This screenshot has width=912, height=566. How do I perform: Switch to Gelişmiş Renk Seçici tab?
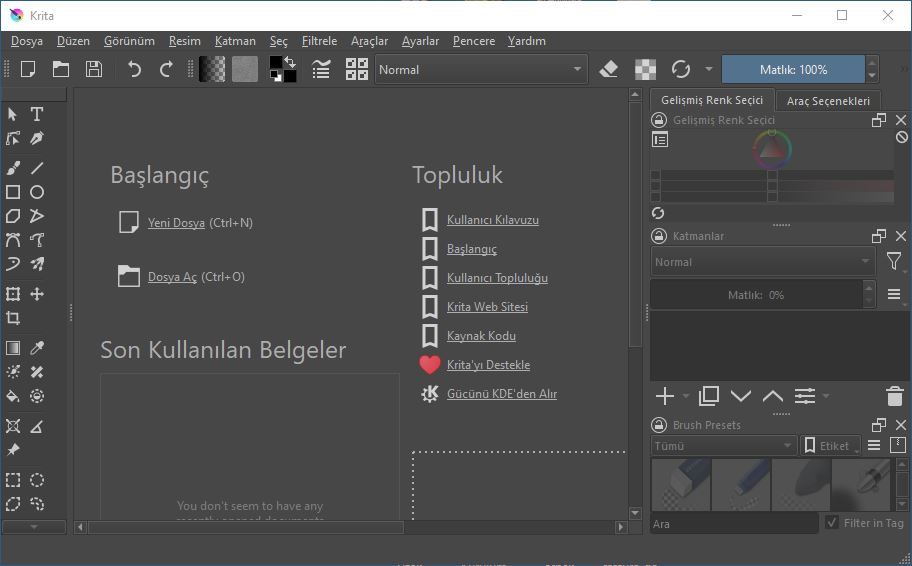712,99
